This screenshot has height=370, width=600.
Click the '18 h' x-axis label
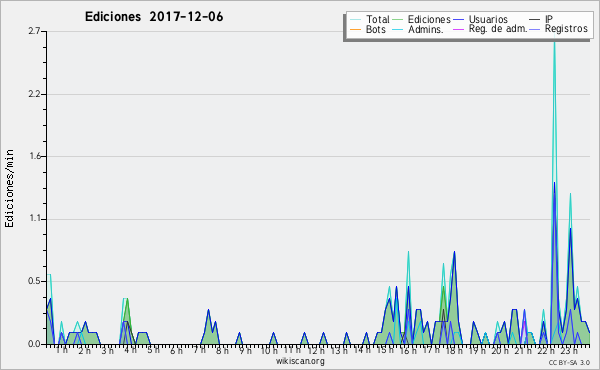click(x=454, y=350)
